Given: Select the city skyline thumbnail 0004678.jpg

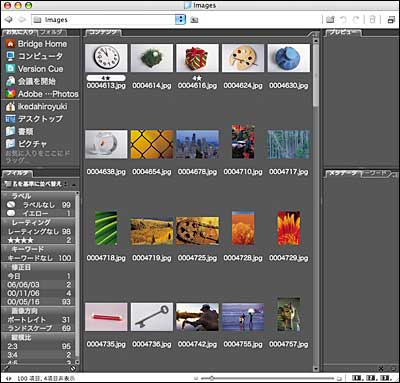Looking at the screenshot, I should [x=197, y=144].
